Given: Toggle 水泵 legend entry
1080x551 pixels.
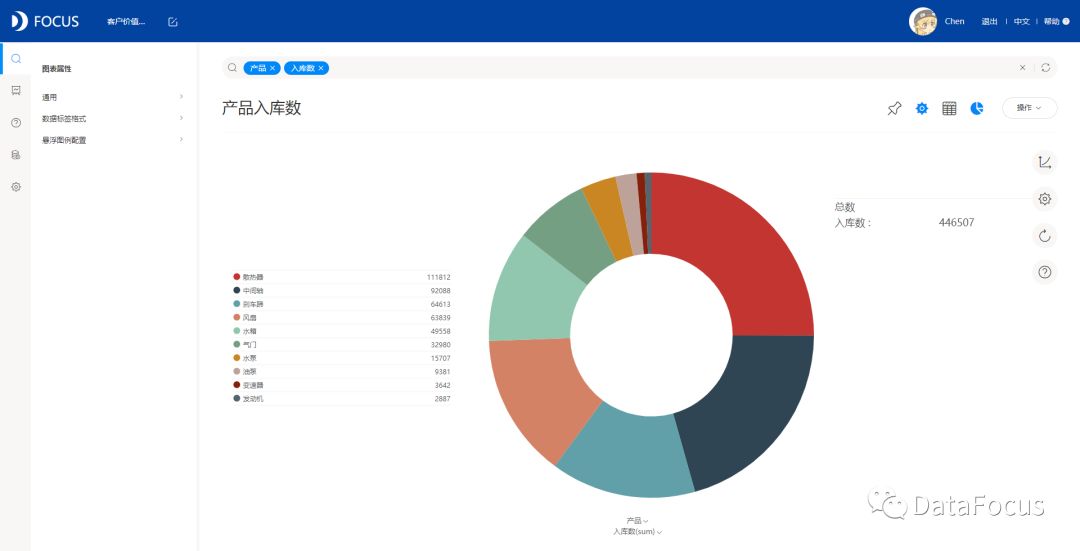Looking at the screenshot, I should coord(245,358).
